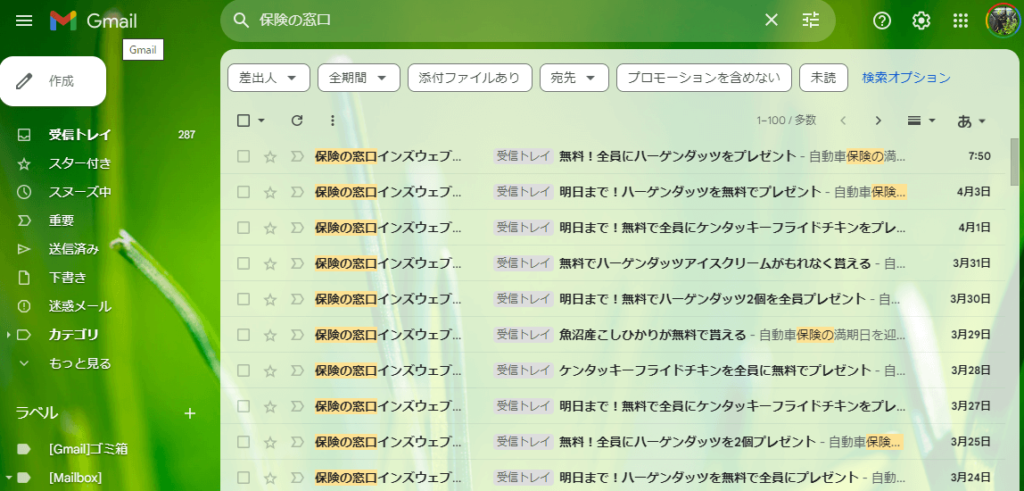Open the Google apps grid icon
The image size is (1024, 491).
(x=960, y=21)
